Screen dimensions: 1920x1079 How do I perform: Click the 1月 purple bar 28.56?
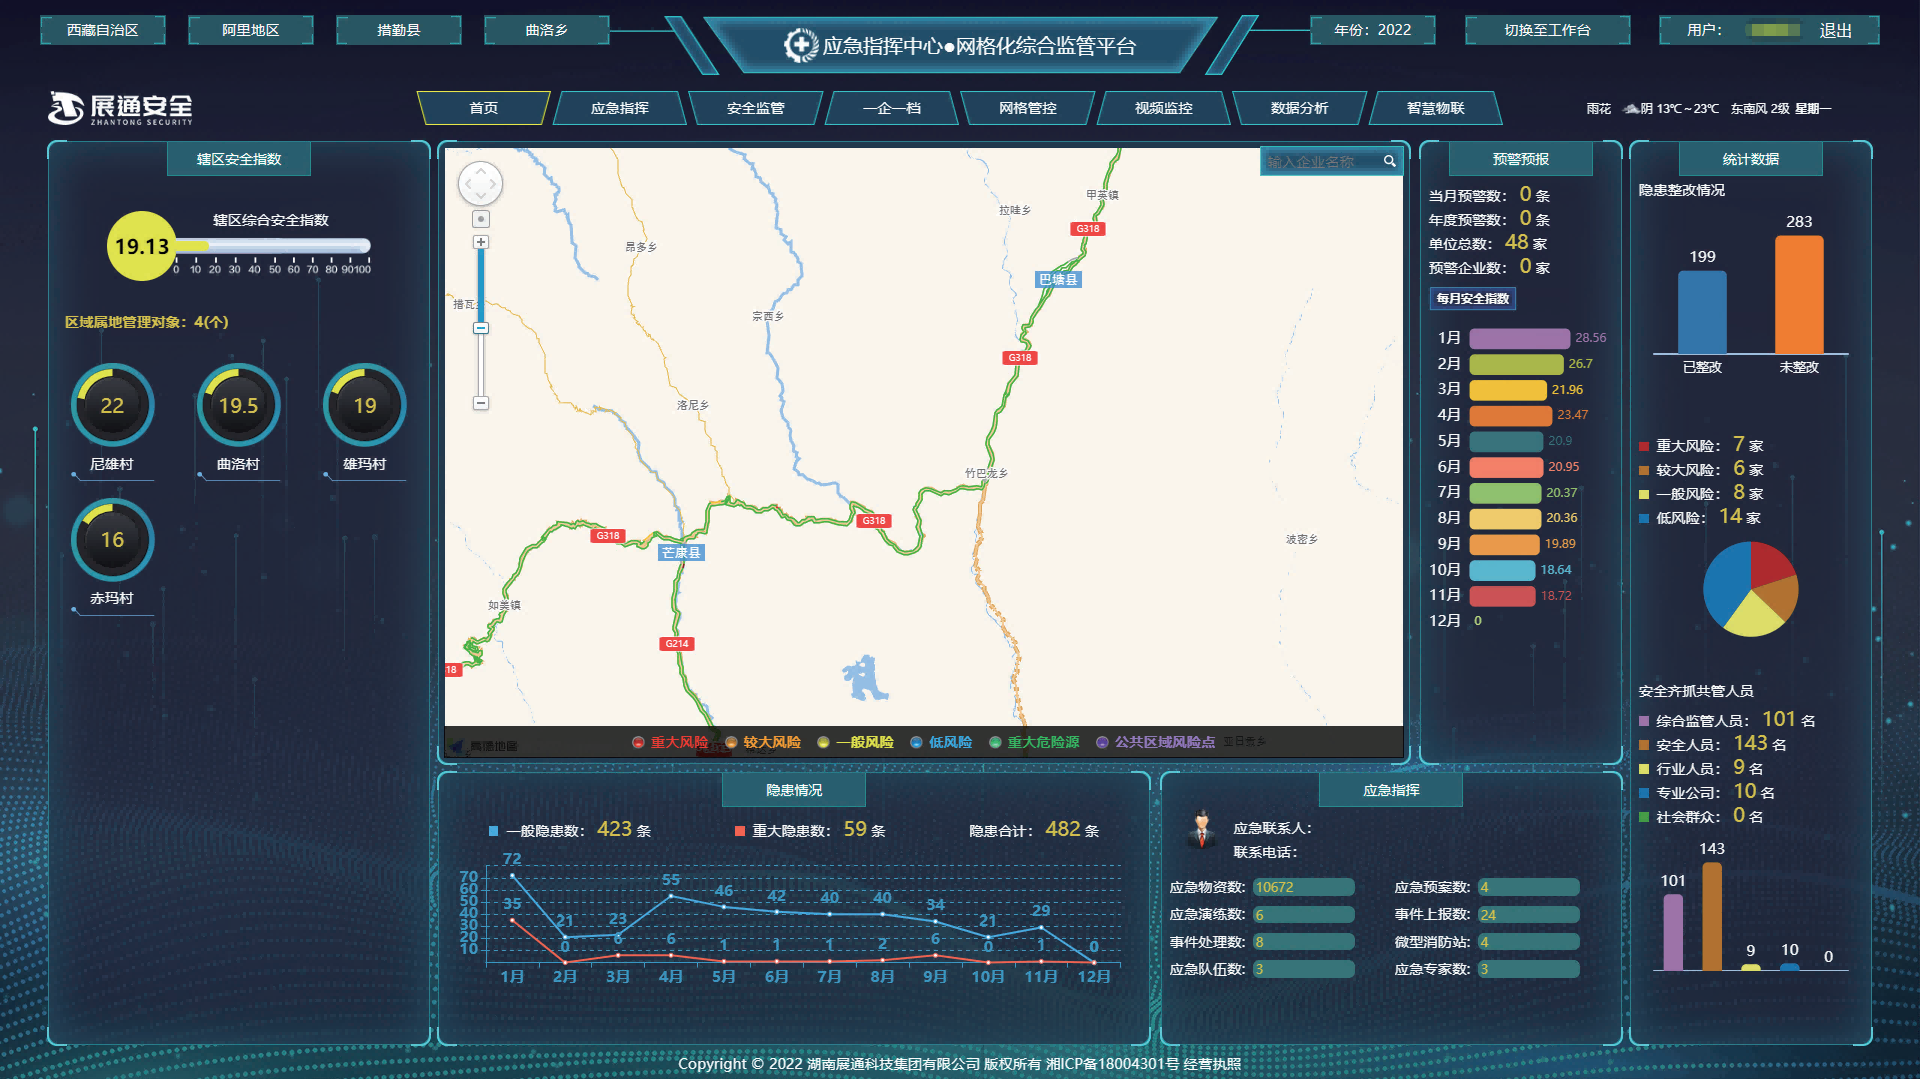tap(1520, 338)
